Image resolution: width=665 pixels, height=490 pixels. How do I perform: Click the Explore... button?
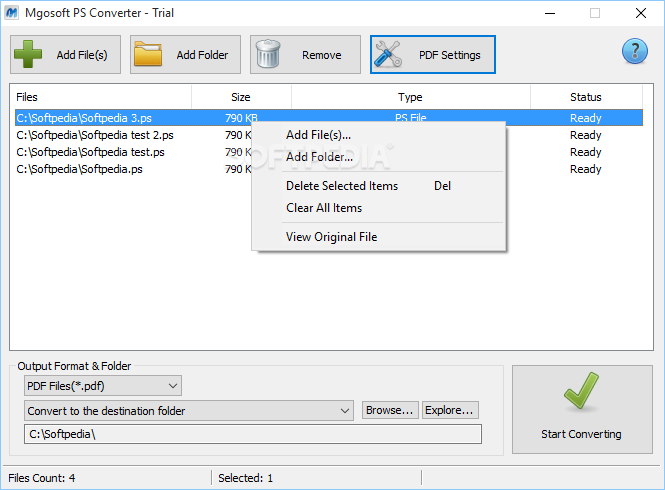[450, 410]
